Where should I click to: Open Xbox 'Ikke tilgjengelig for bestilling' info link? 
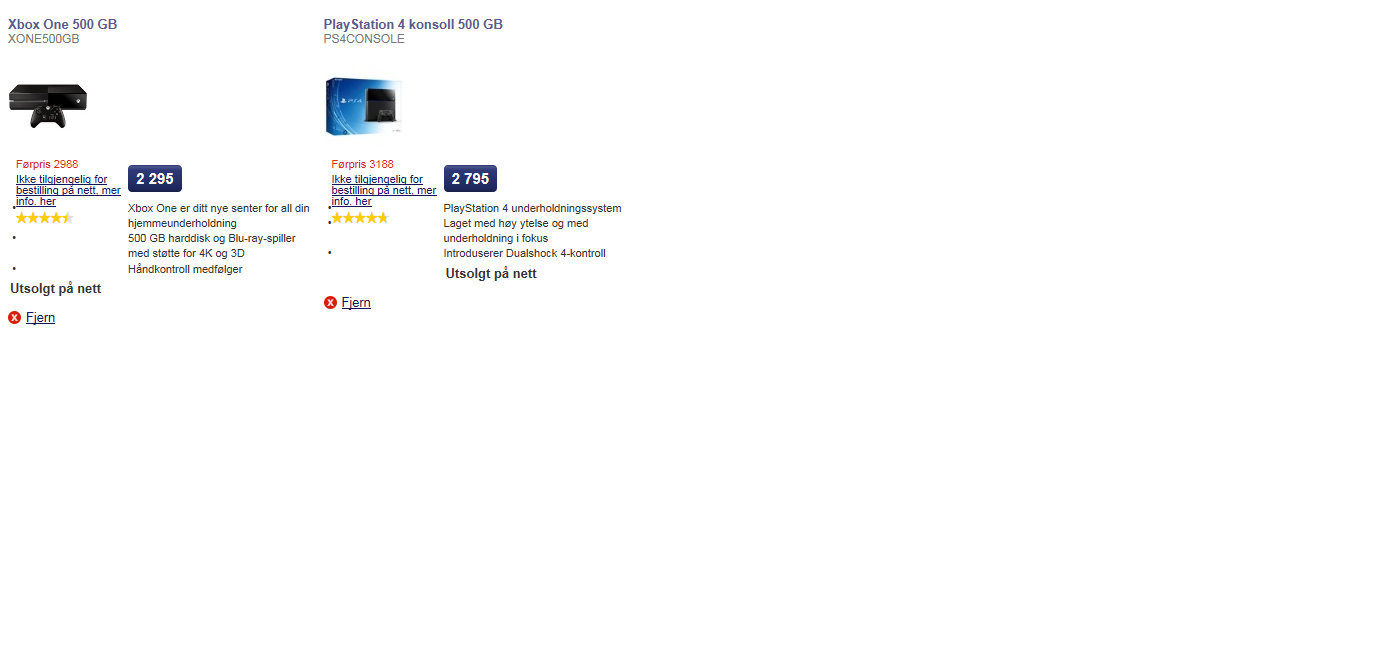click(68, 190)
